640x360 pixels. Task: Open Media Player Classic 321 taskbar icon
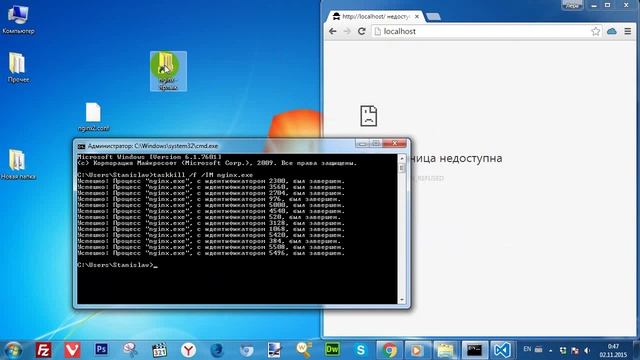[x=159, y=350]
